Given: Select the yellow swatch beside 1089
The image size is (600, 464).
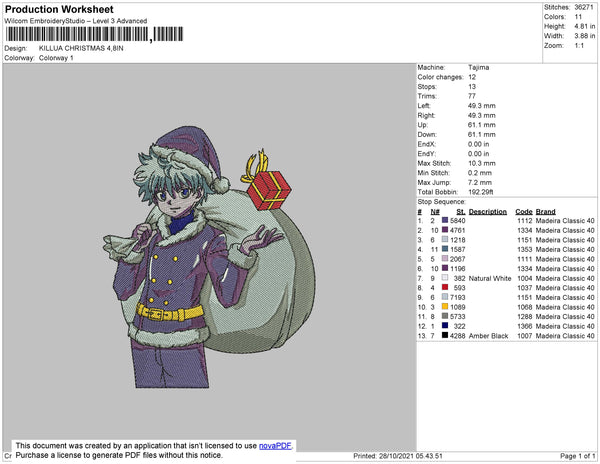Looking at the screenshot, I should tap(445, 306).
